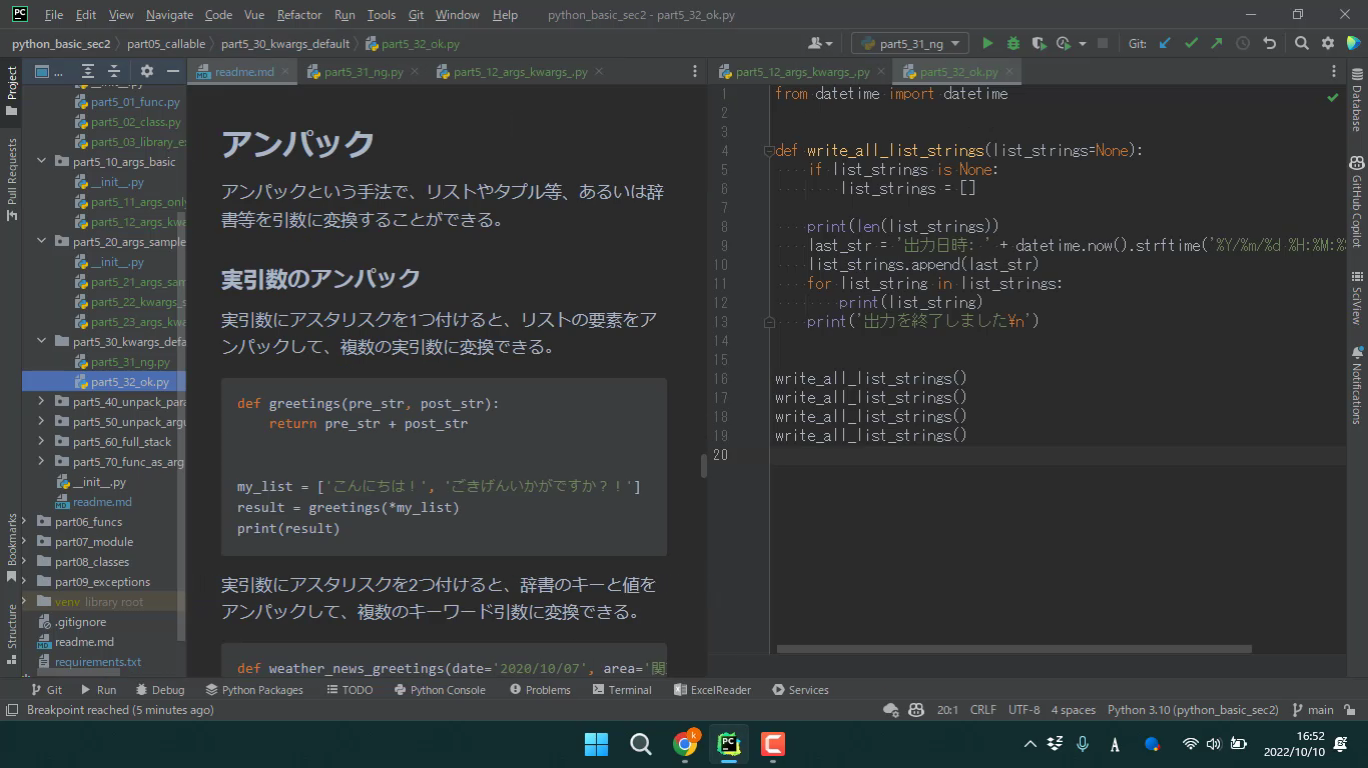Run the part5_31_ng configuration
This screenshot has height=768, width=1368.
click(988, 43)
